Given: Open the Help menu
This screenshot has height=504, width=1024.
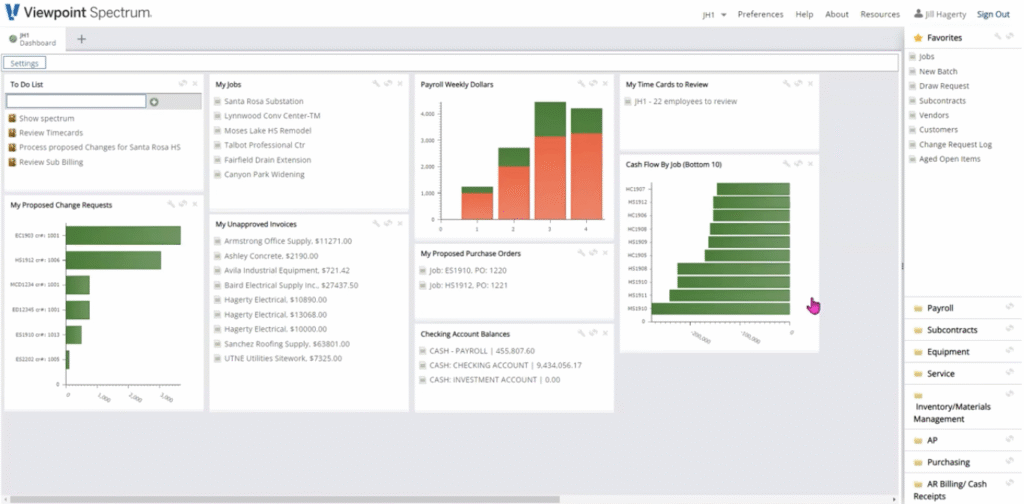Looking at the screenshot, I should (x=804, y=14).
